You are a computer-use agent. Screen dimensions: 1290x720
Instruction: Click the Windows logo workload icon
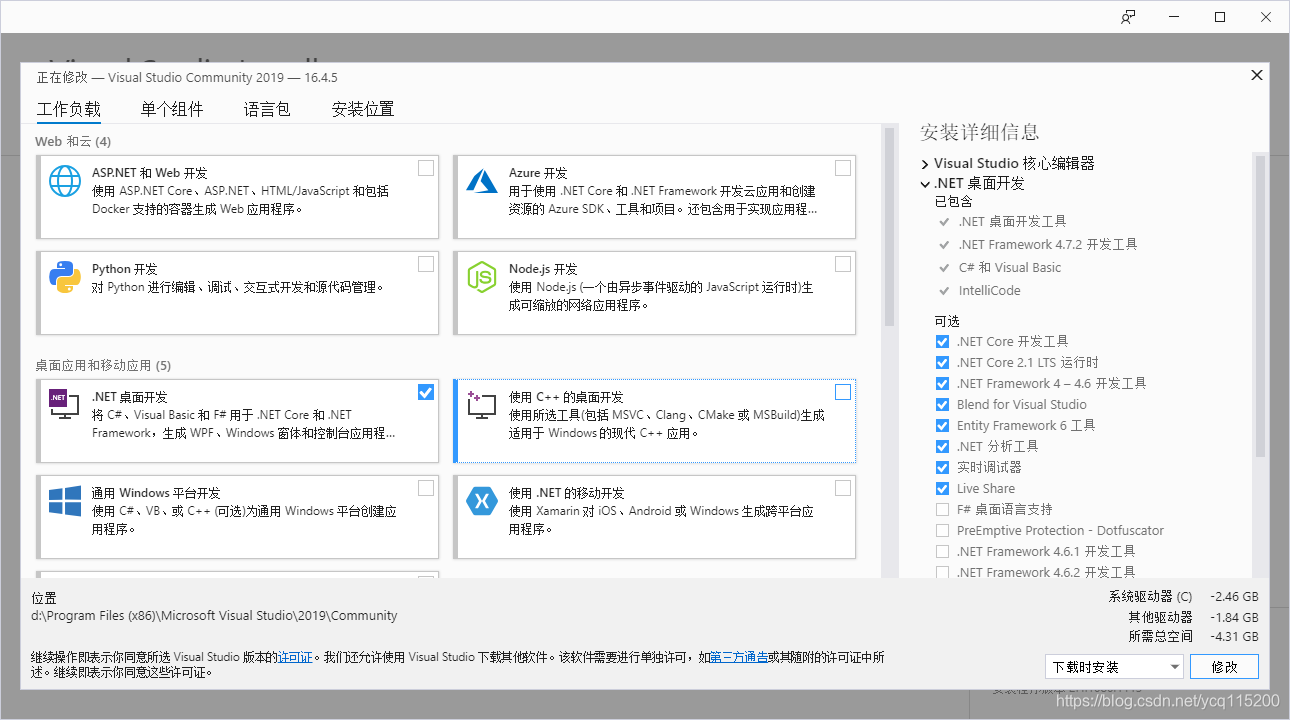pyautogui.click(x=65, y=501)
